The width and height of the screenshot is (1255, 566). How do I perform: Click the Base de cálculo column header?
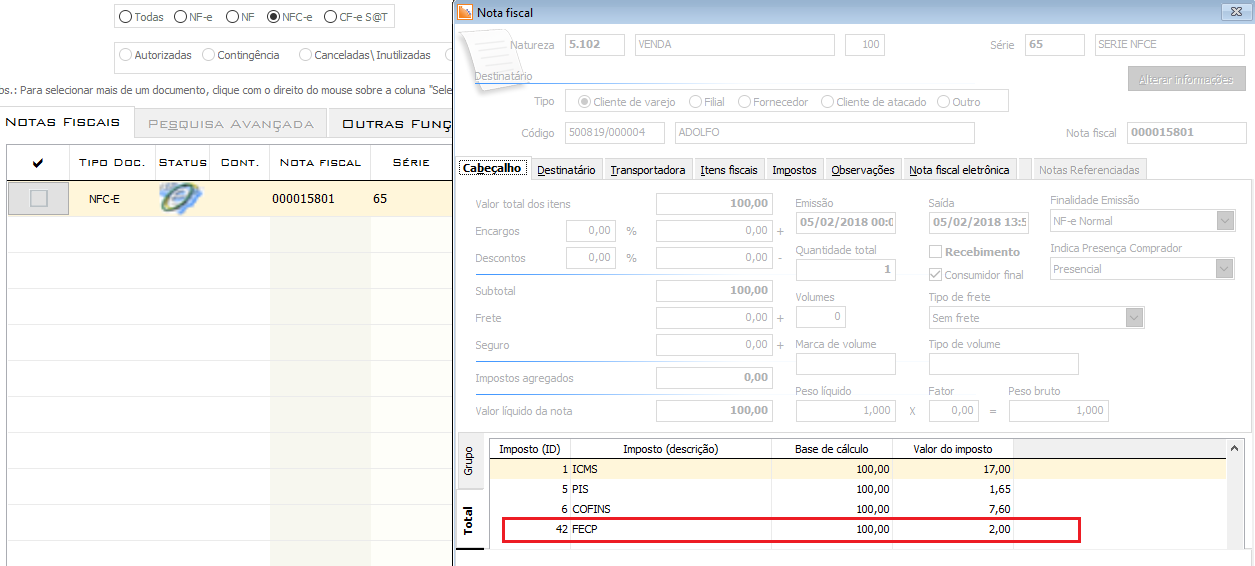click(x=832, y=449)
